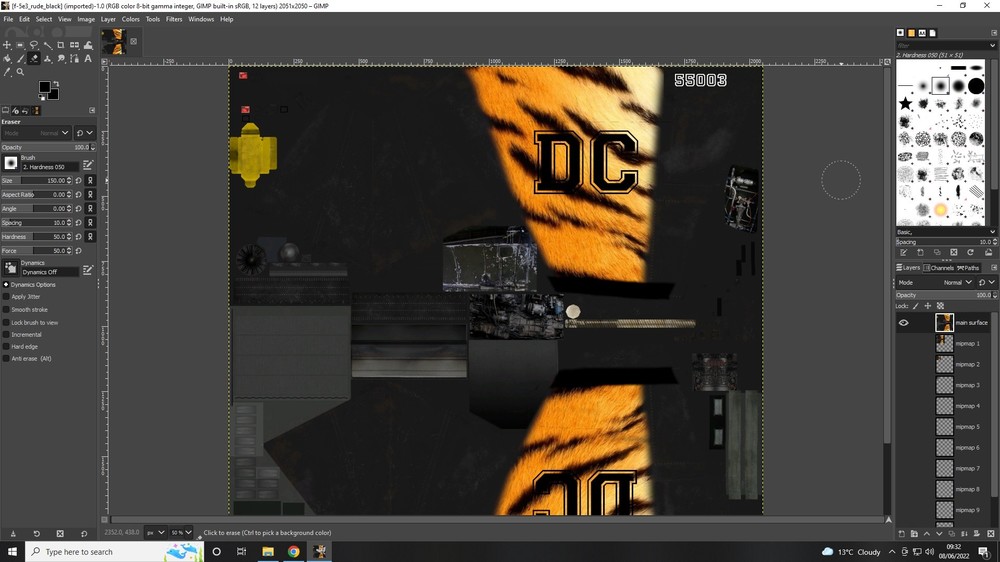Reset brush Force to default
The height and width of the screenshot is (562, 1000).
point(78,251)
